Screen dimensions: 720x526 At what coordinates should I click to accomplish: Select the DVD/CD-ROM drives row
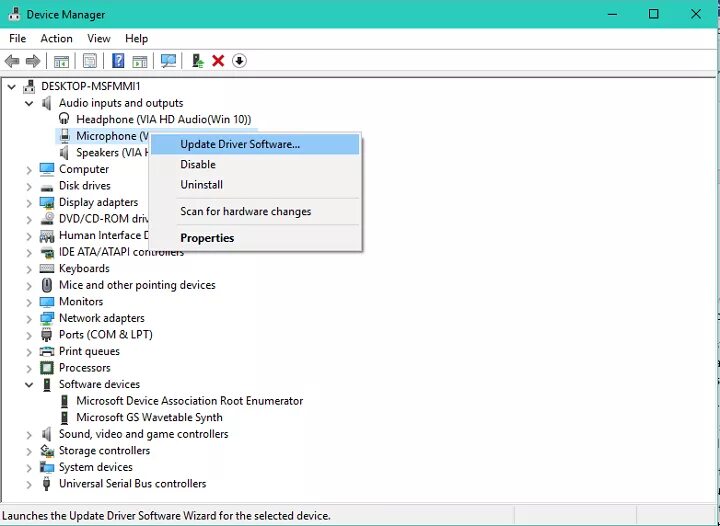pos(103,219)
